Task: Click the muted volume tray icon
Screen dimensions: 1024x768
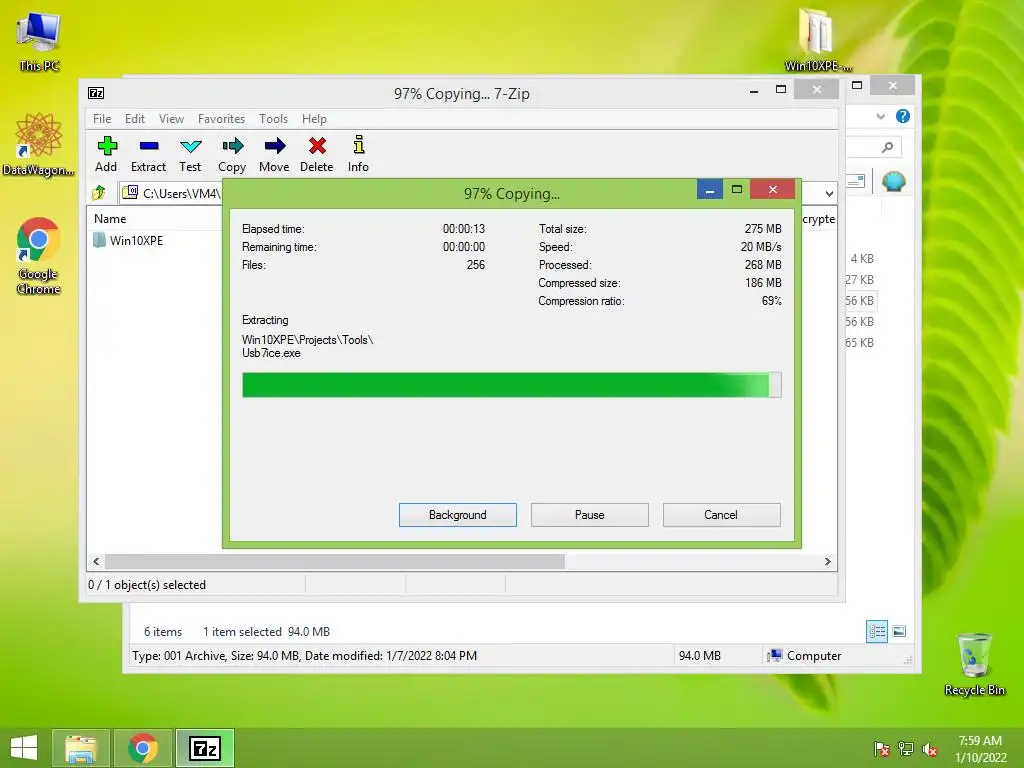Action: (930, 749)
